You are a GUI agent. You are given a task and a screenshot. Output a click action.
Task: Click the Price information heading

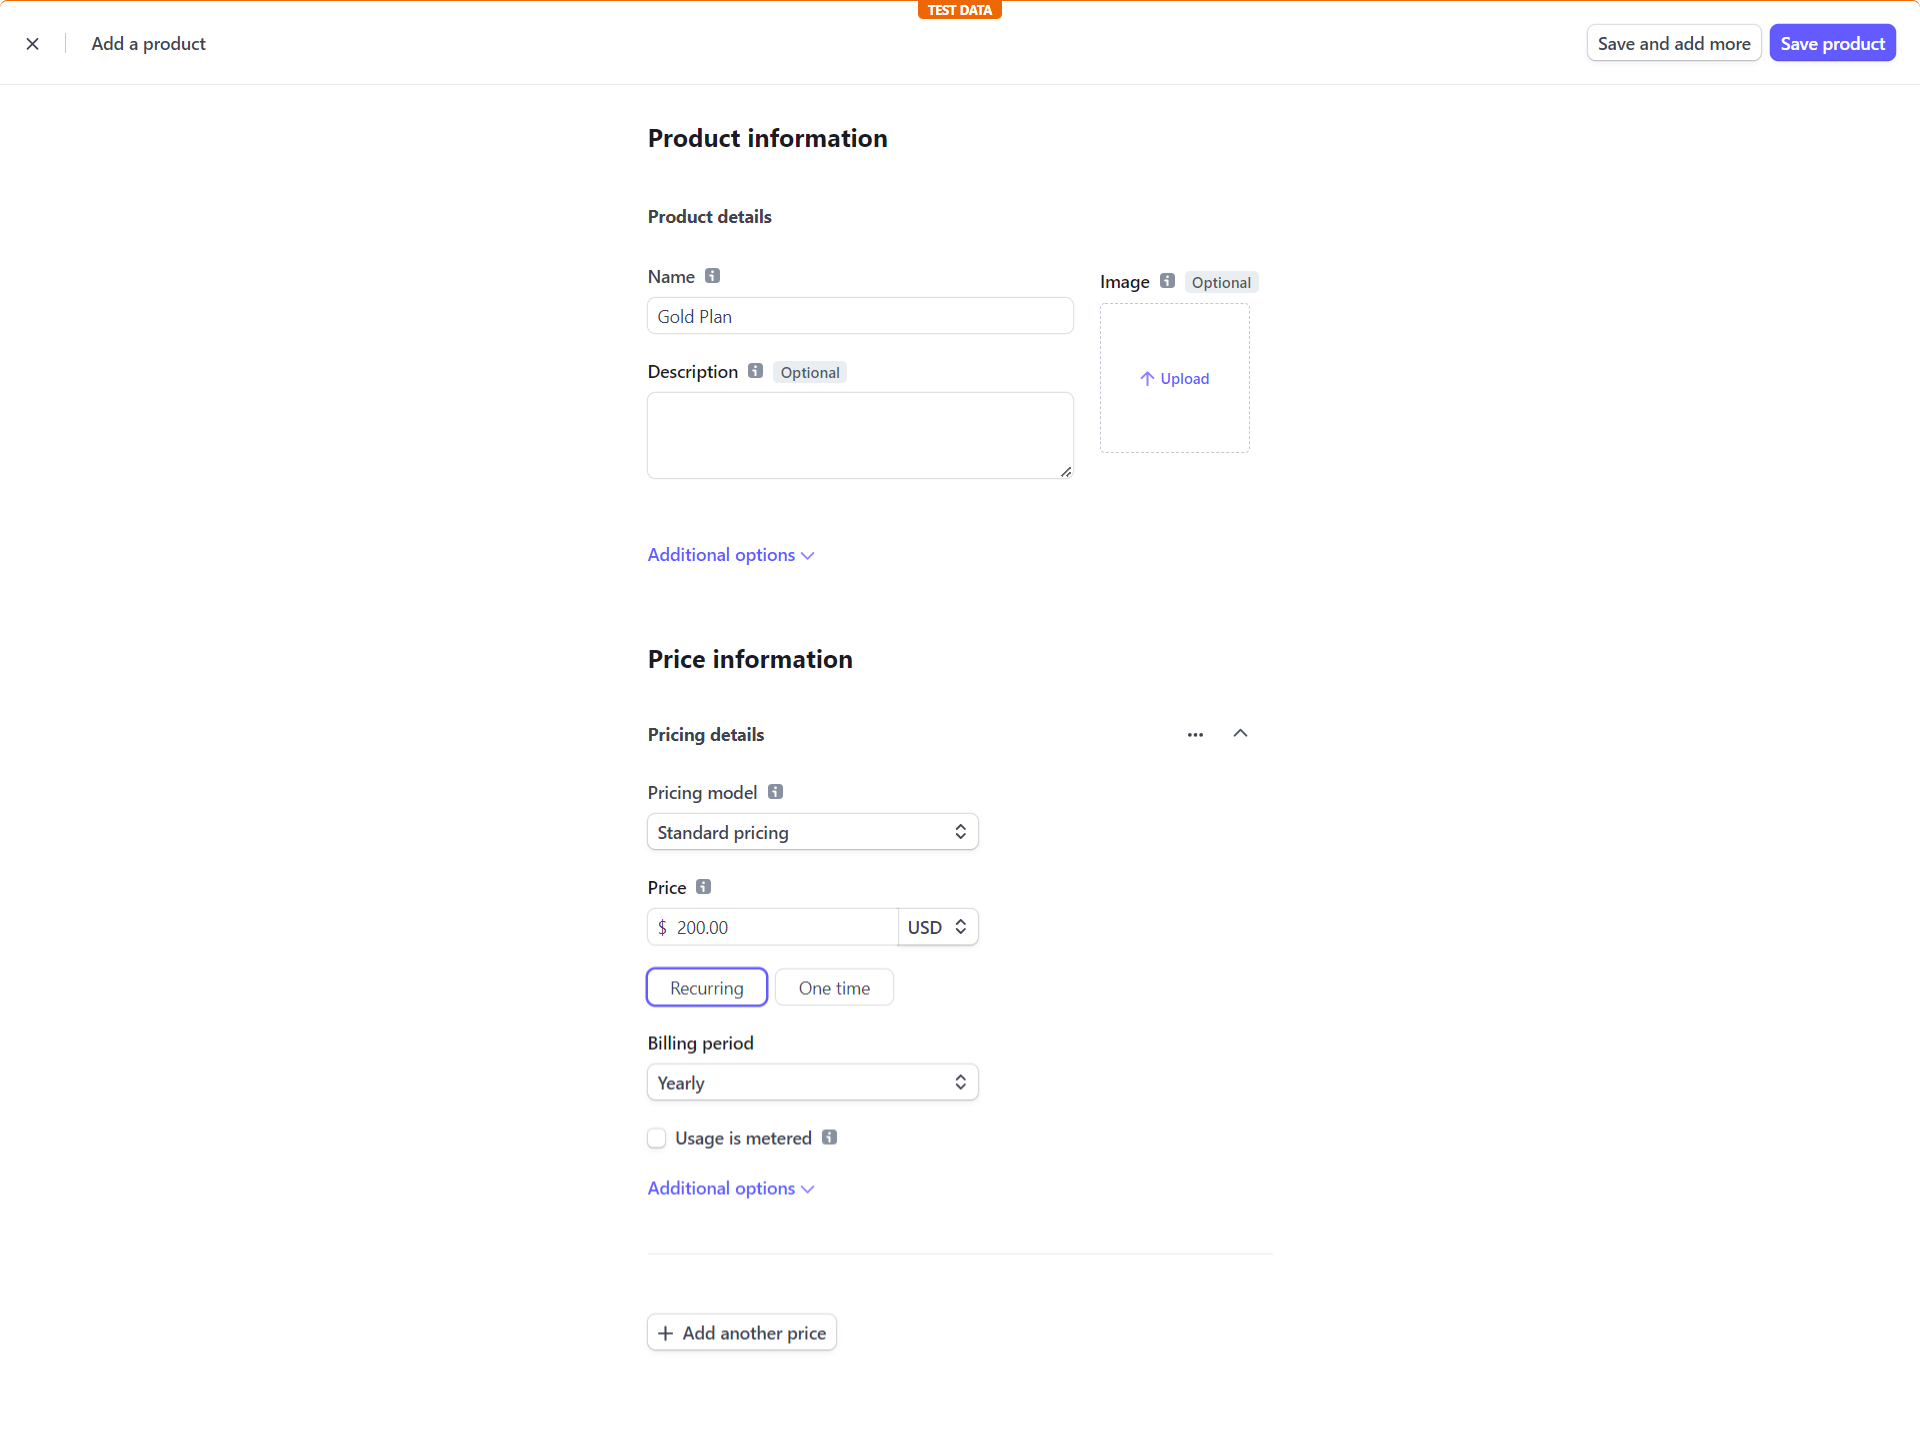750,659
